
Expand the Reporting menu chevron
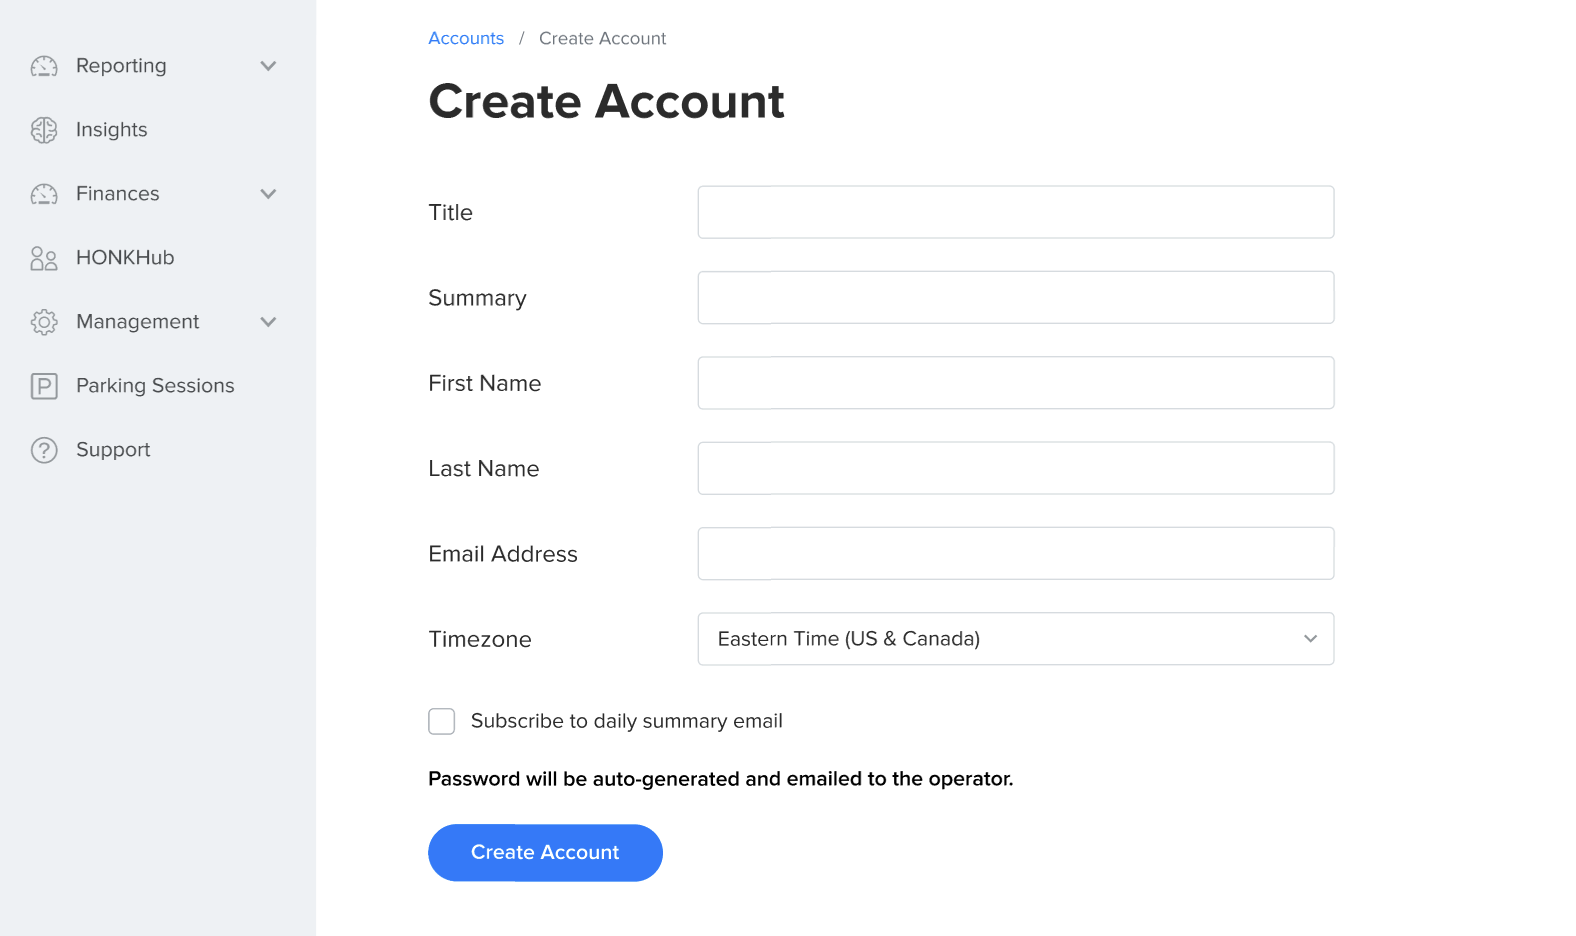pos(268,66)
